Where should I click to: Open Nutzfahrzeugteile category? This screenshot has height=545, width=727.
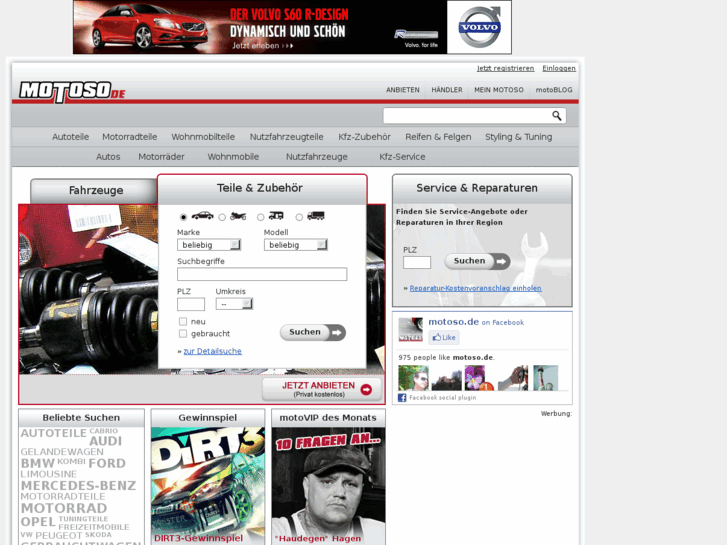click(287, 137)
